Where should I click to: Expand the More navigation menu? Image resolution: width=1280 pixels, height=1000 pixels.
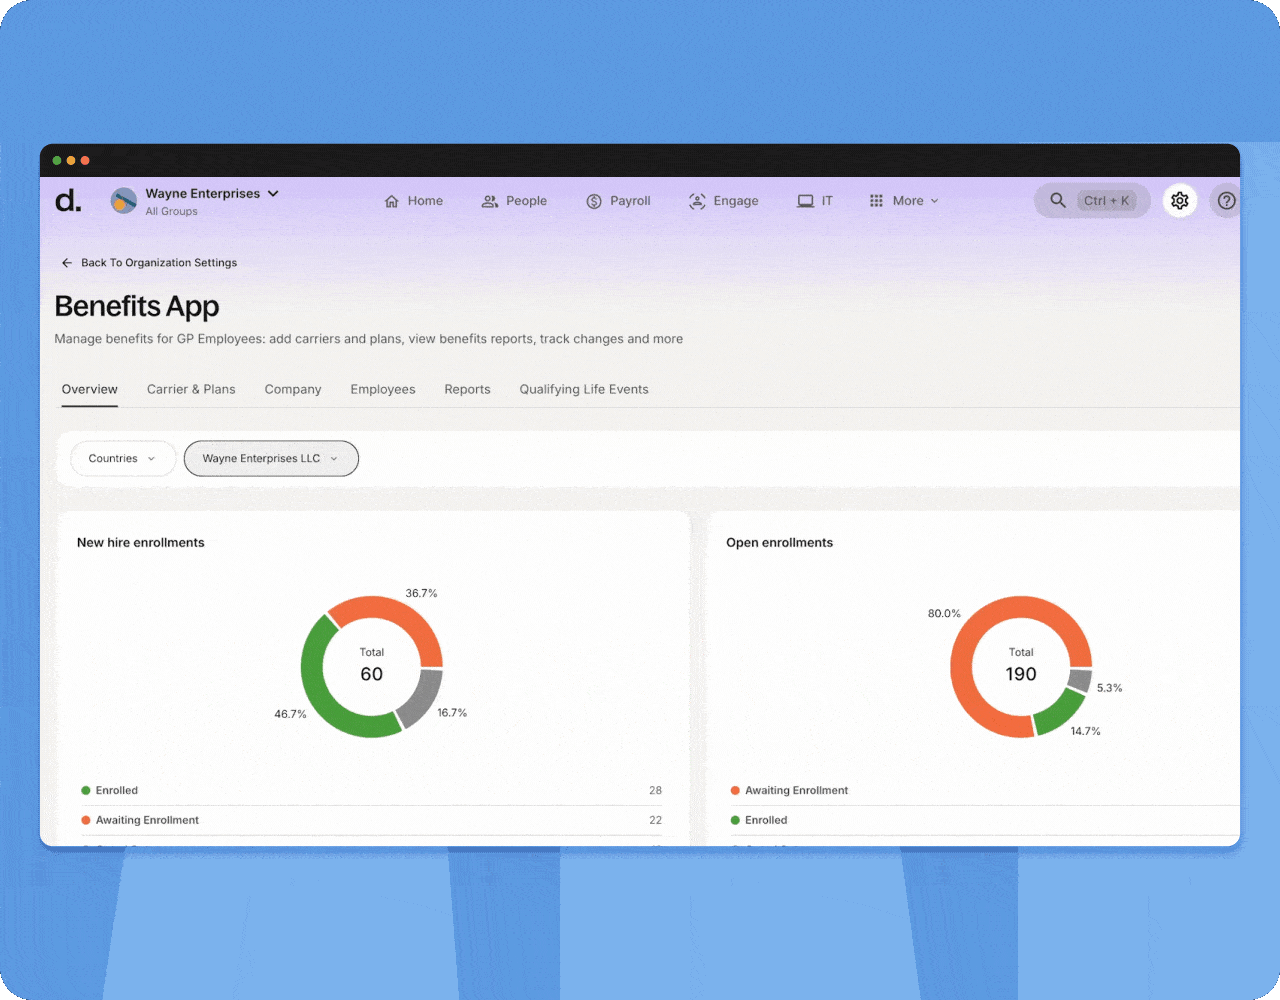pyautogui.click(x=903, y=200)
